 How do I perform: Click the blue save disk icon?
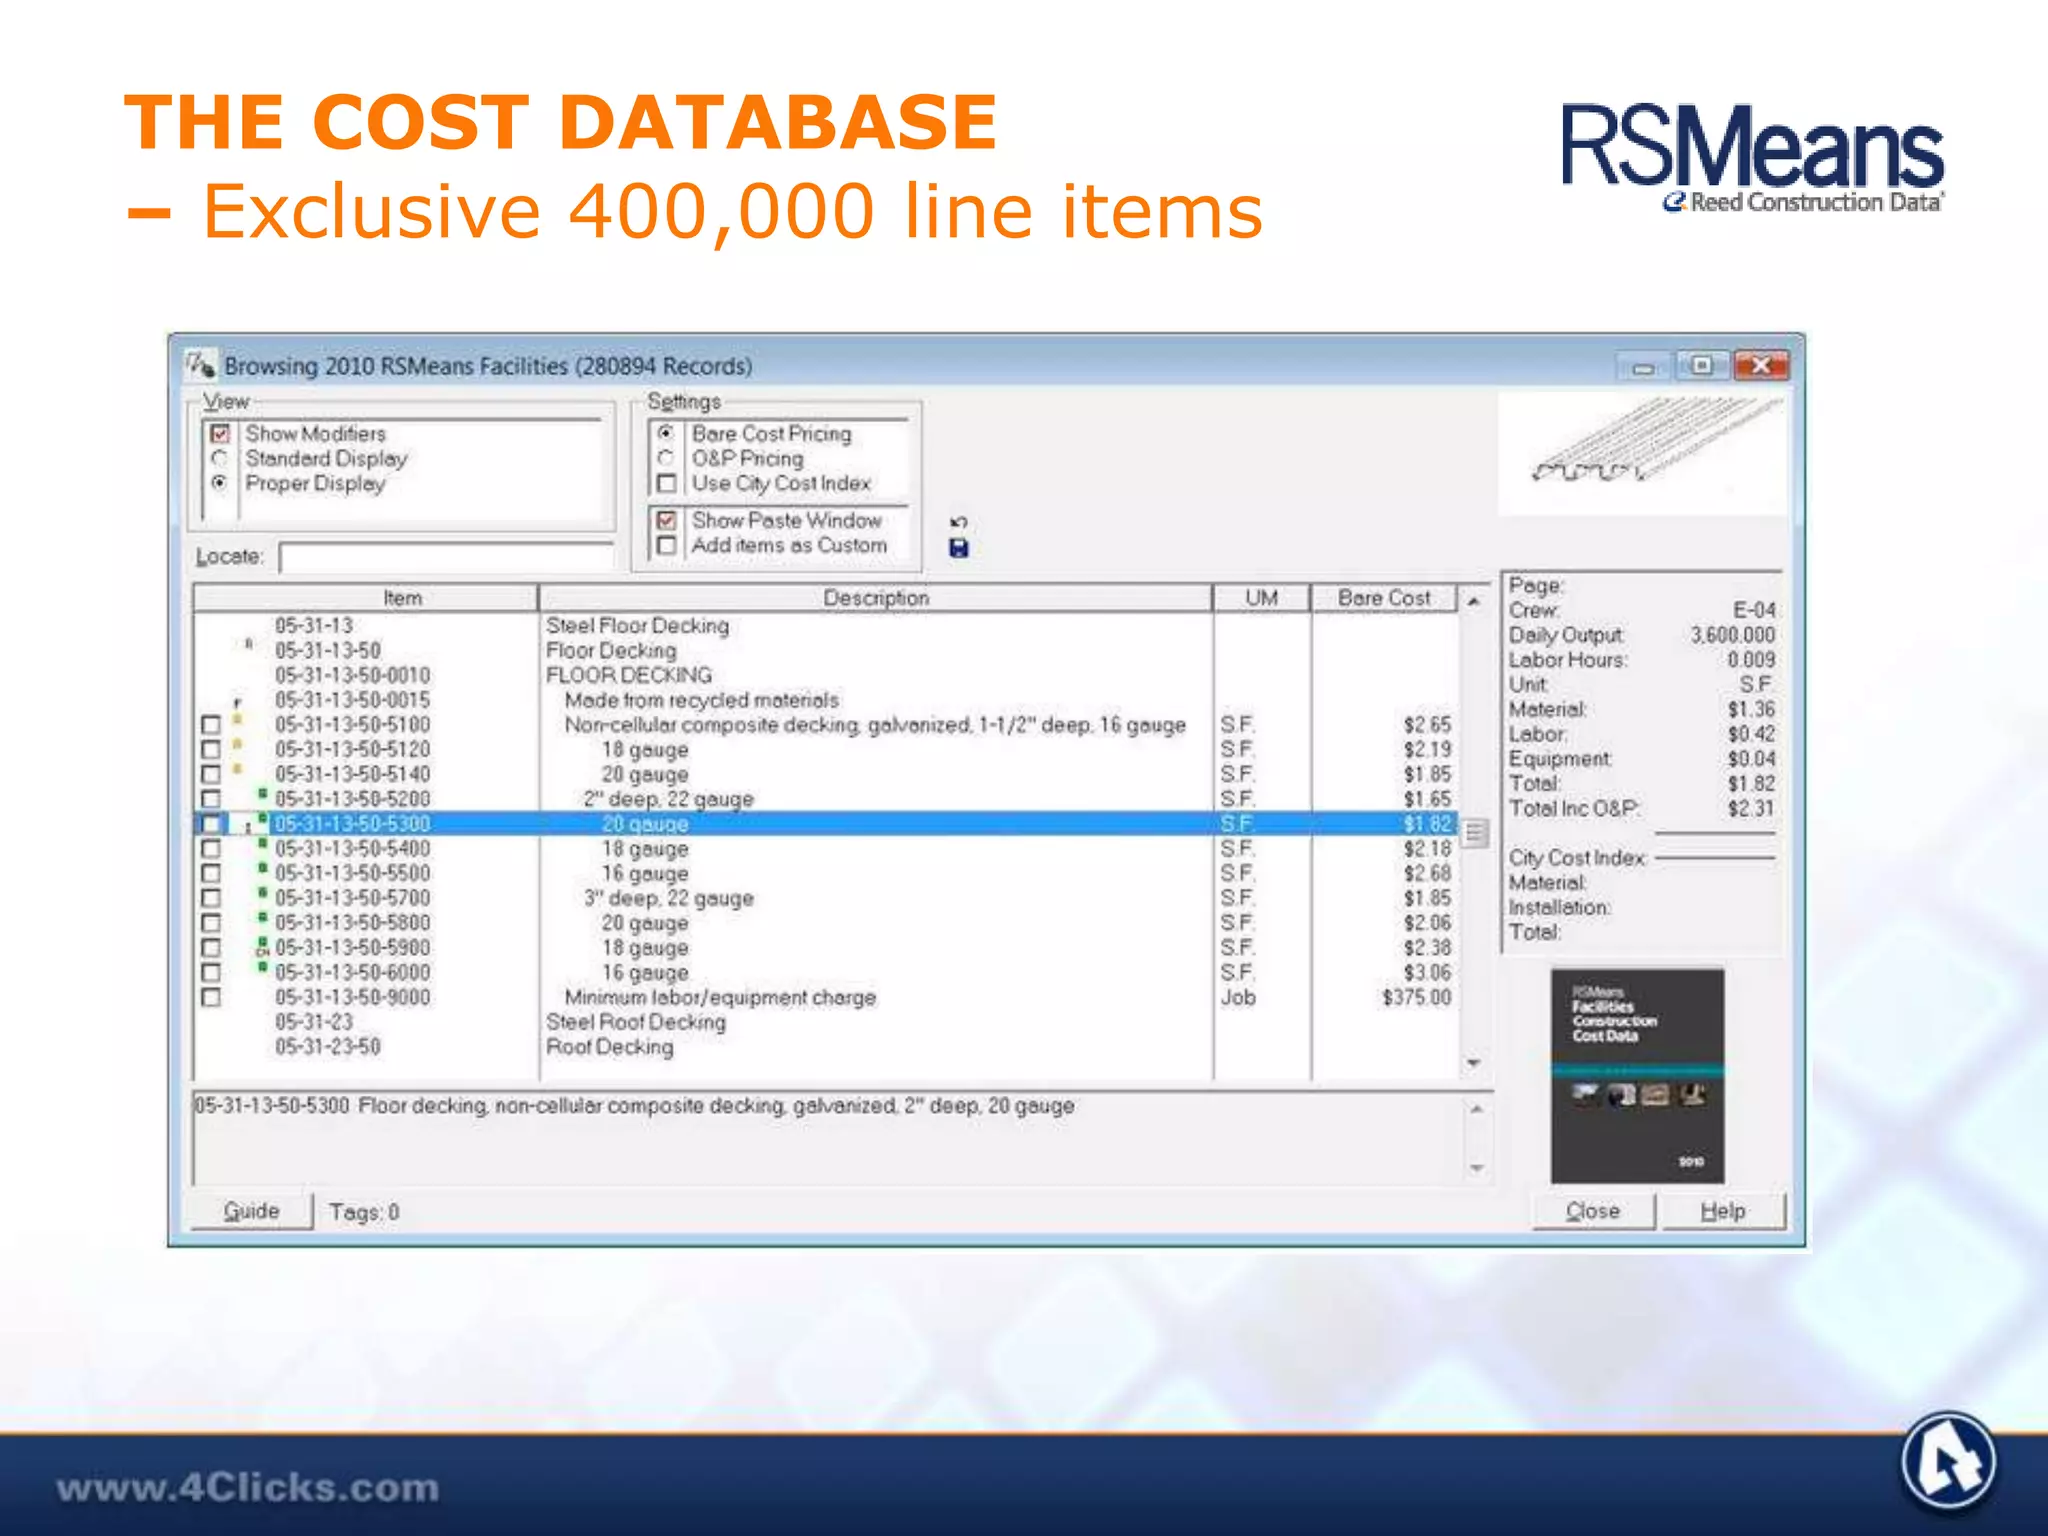click(958, 548)
